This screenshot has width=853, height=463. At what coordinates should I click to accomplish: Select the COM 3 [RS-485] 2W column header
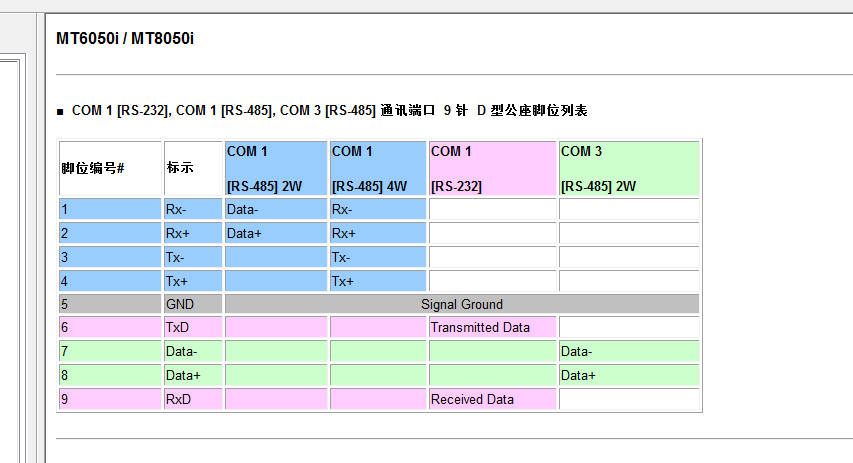pyautogui.click(x=629, y=168)
